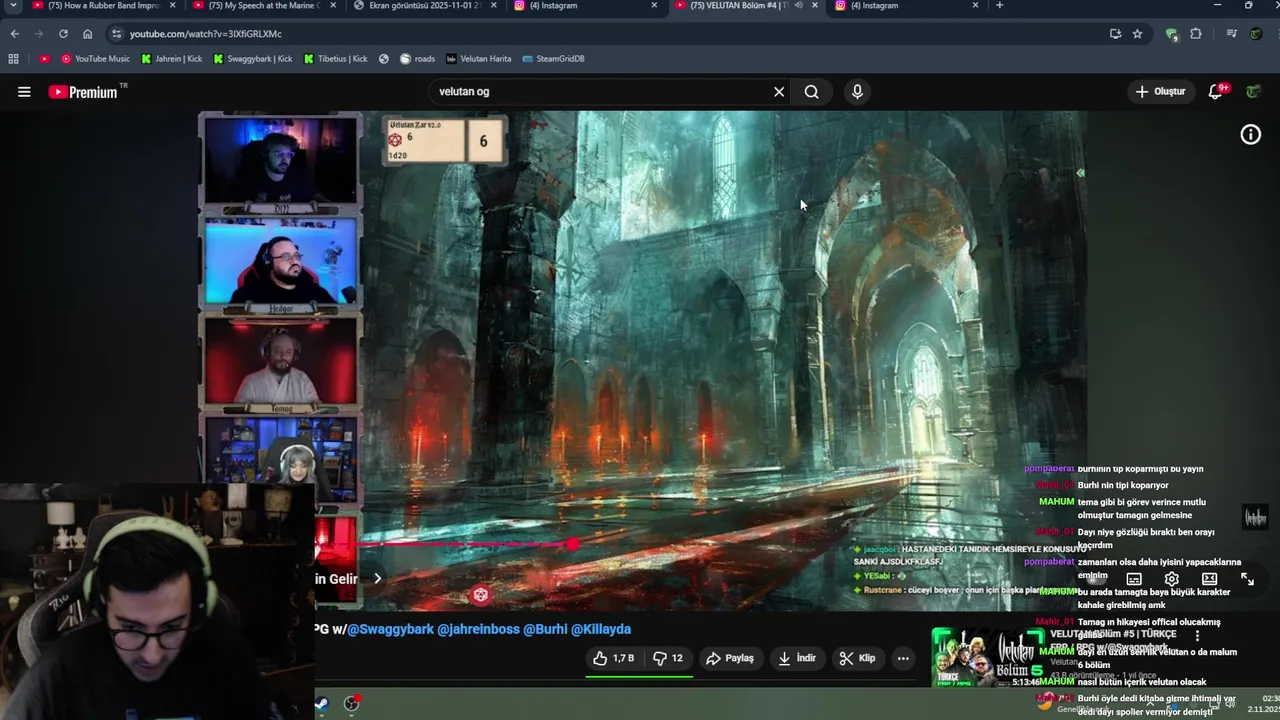
Task: Open the @Swaggybark channel link
Action: pyautogui.click(x=390, y=629)
